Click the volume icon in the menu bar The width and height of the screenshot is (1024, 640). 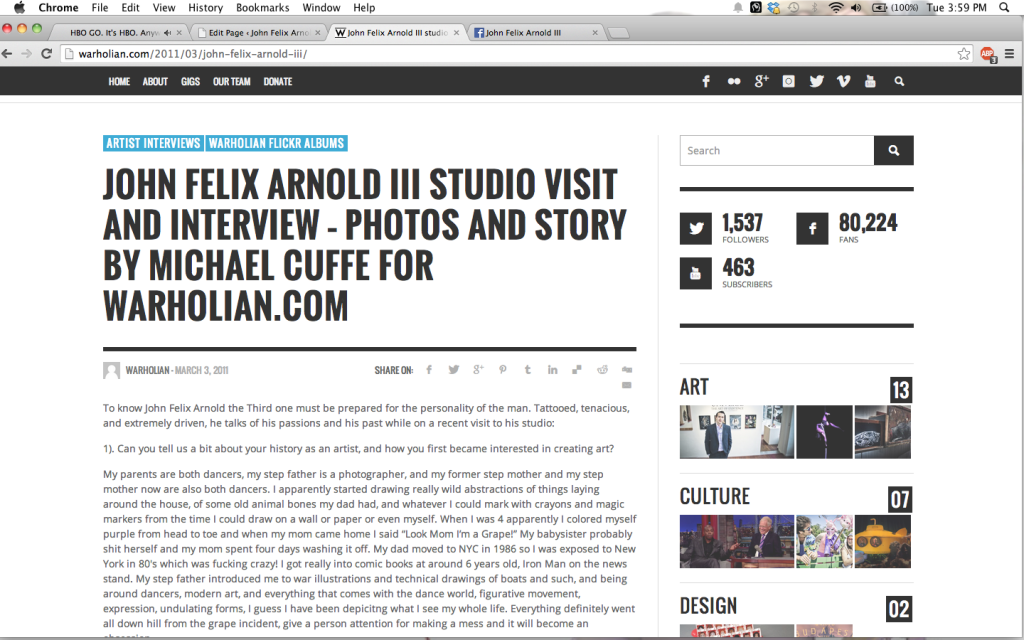click(x=856, y=8)
